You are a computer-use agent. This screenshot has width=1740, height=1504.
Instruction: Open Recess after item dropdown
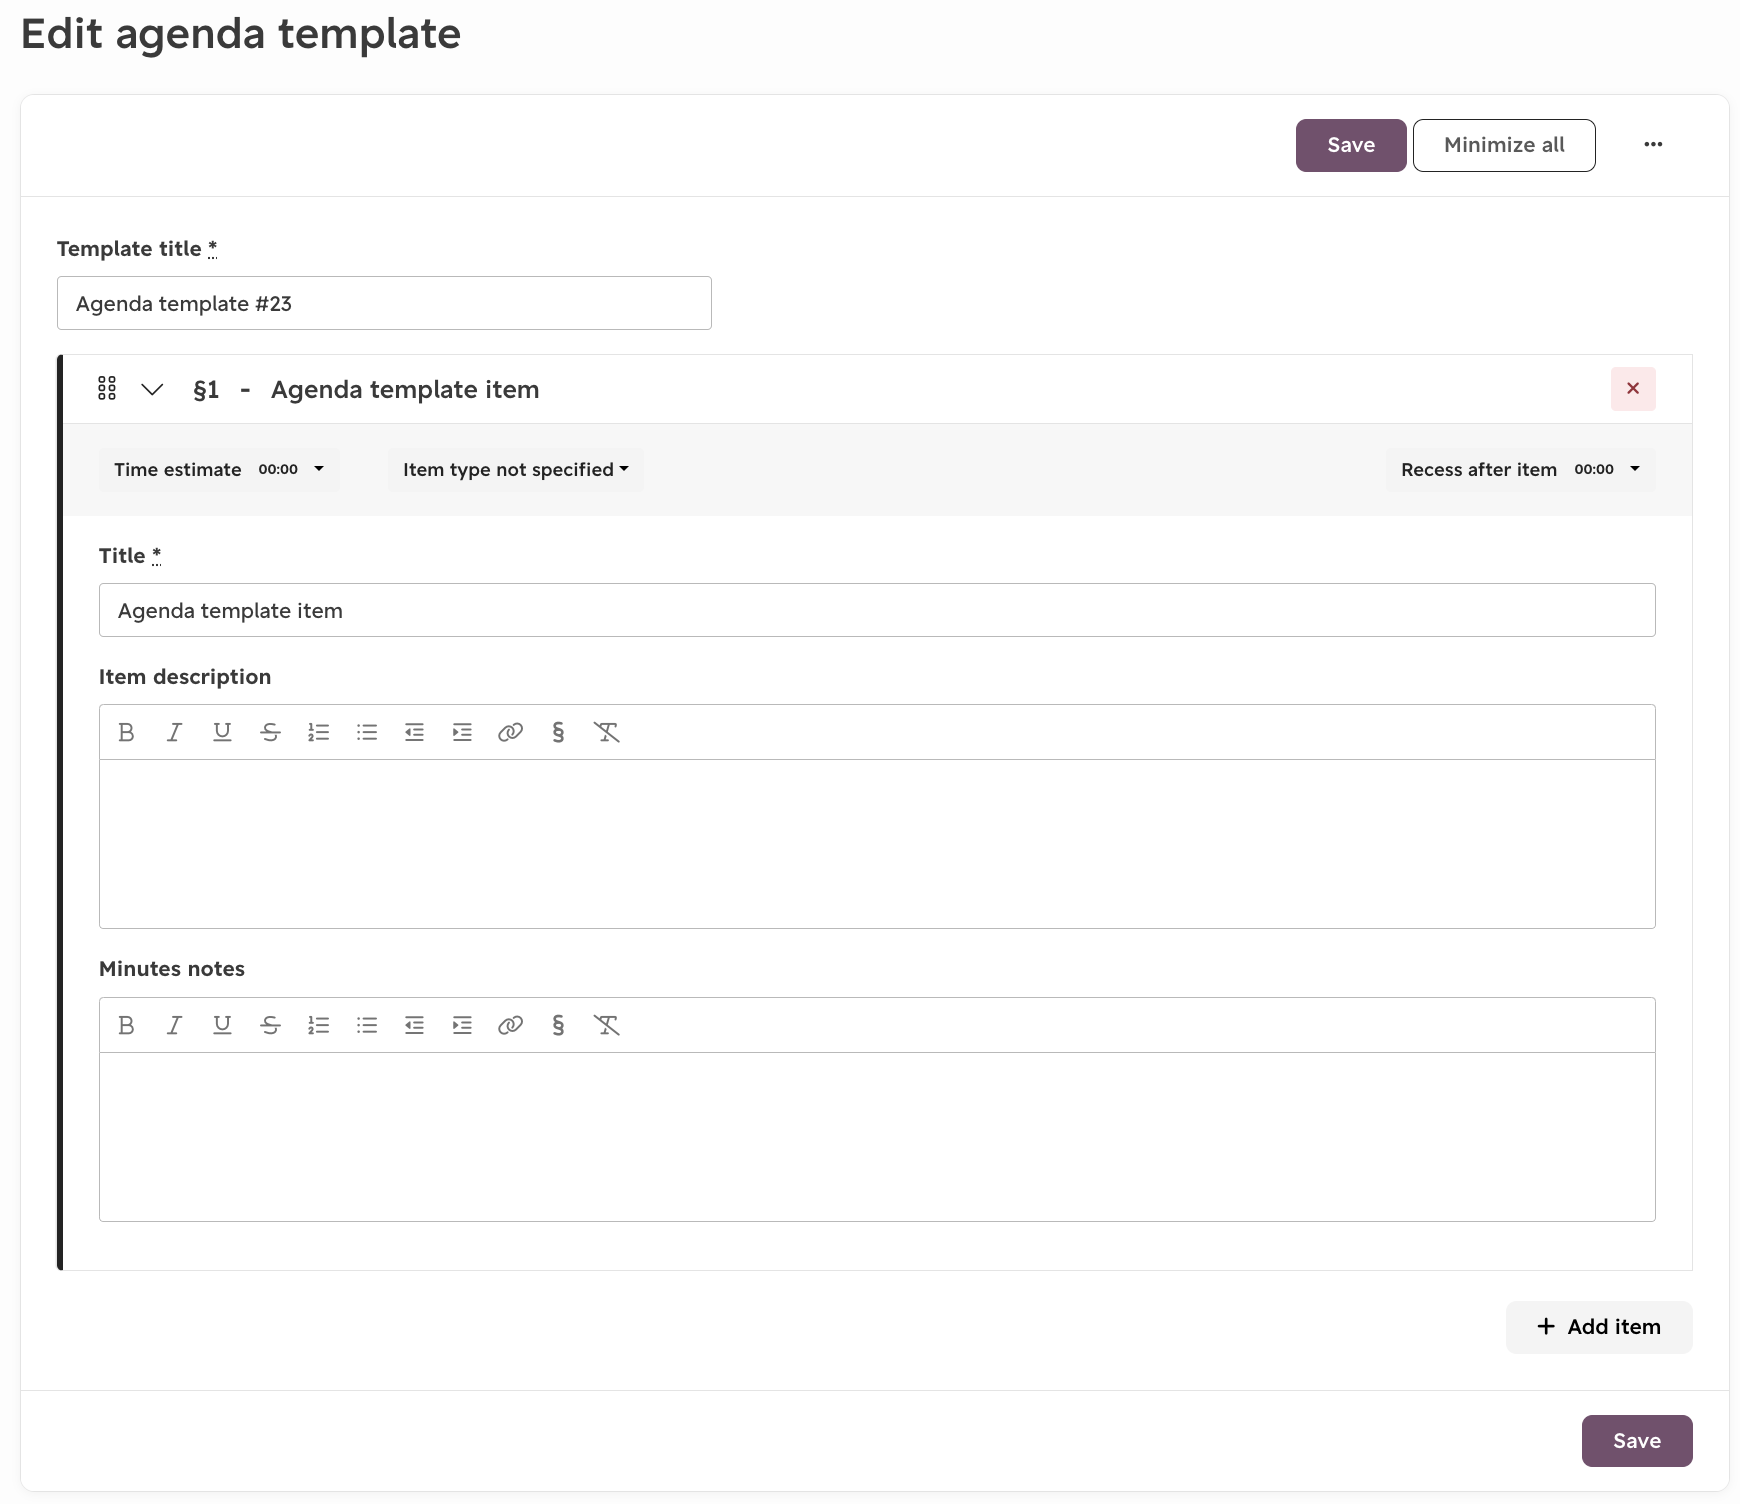click(1521, 470)
